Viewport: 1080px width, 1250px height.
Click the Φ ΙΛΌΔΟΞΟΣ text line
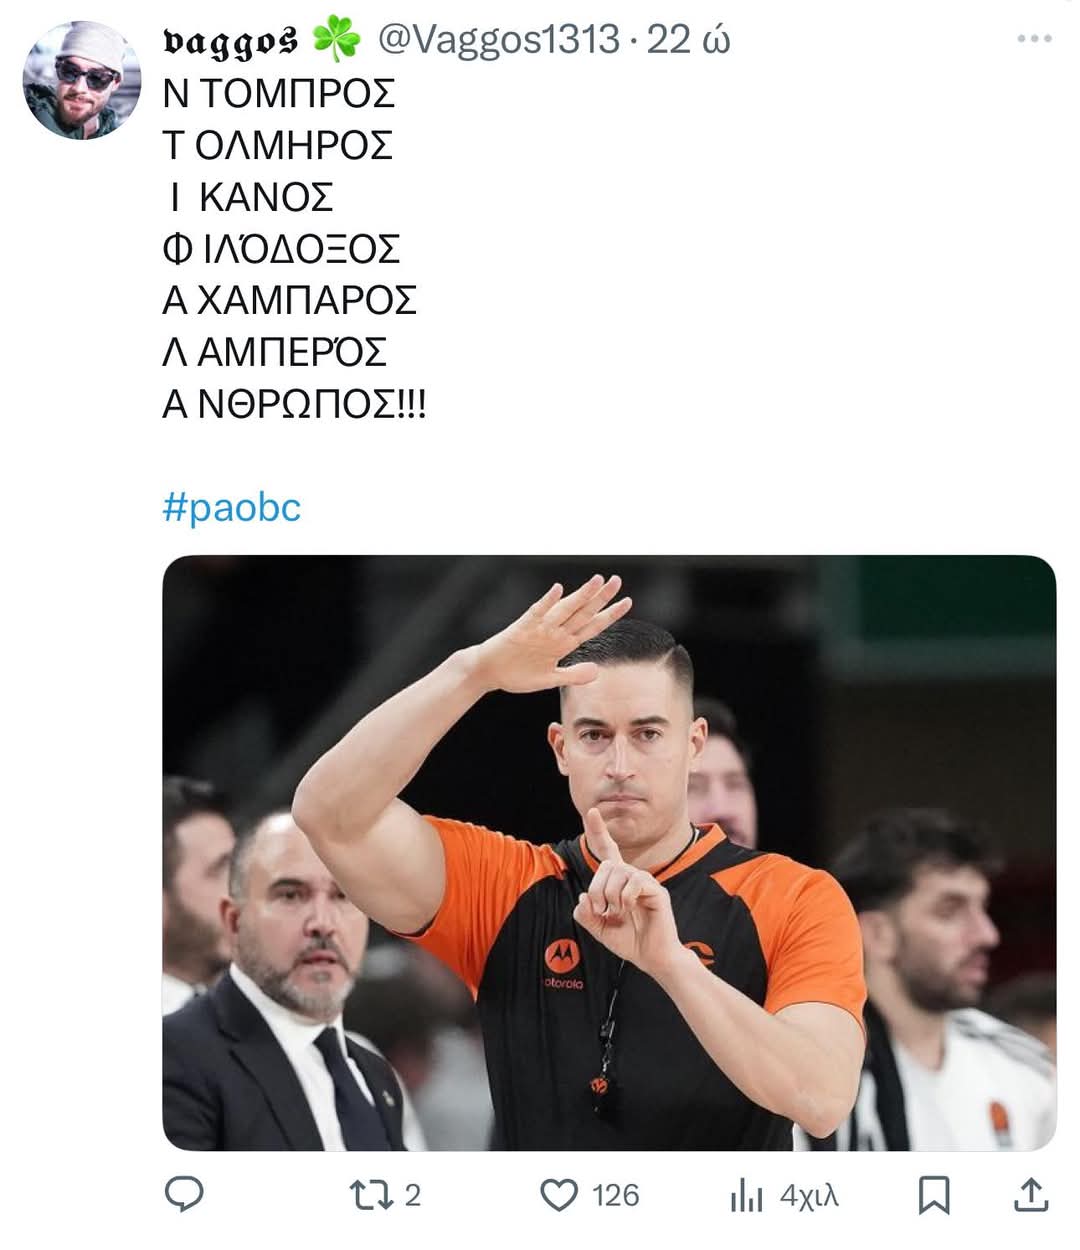pos(281,249)
